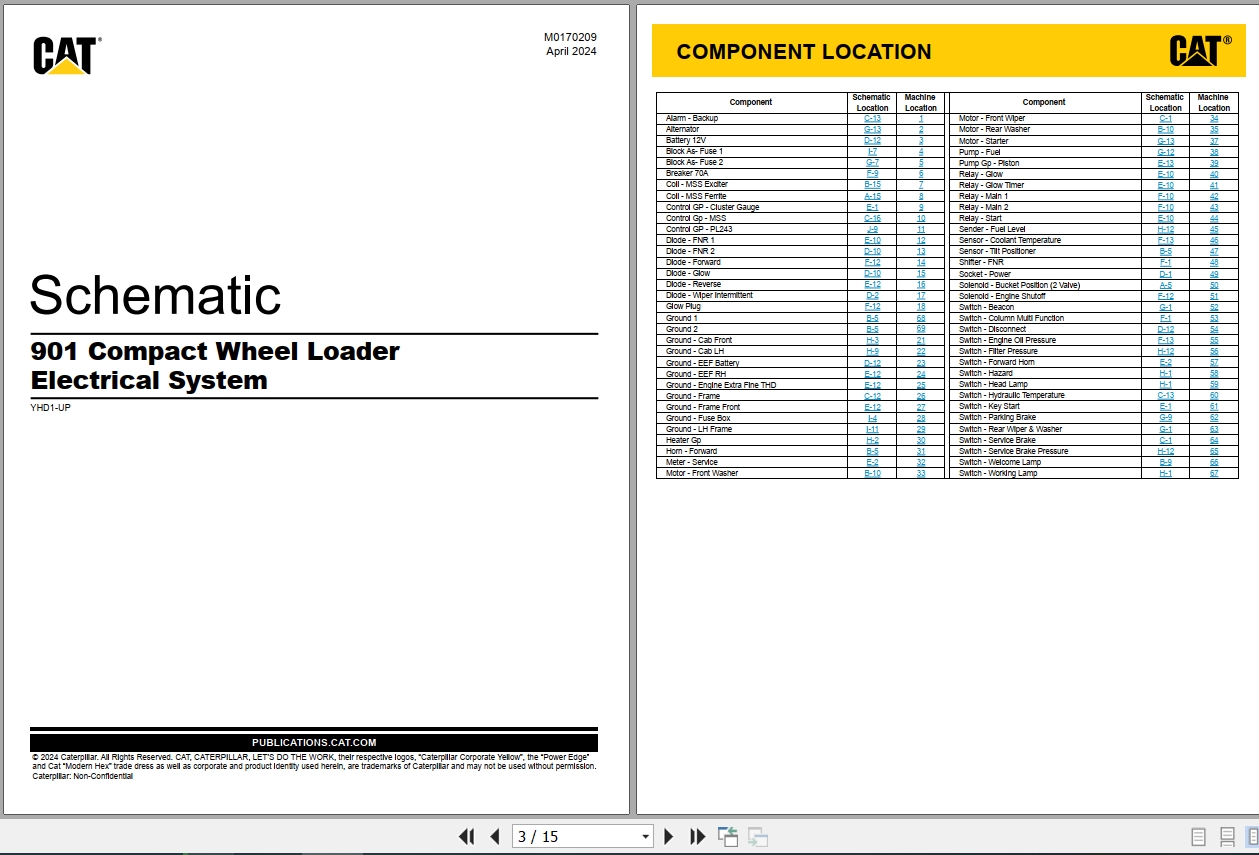This screenshot has width=1259, height=855.
Task: Open machine location 14 for Diode - Forward
Action: (x=921, y=262)
